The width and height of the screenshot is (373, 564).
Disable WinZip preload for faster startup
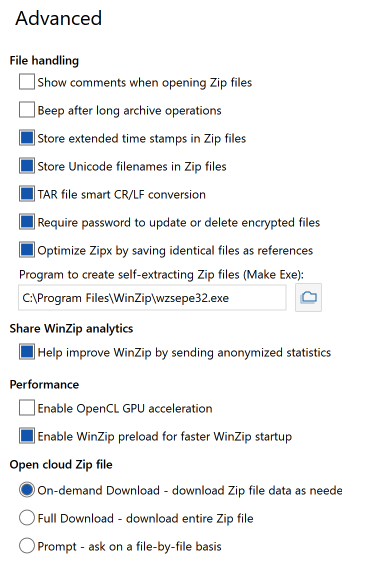[x=27, y=436]
